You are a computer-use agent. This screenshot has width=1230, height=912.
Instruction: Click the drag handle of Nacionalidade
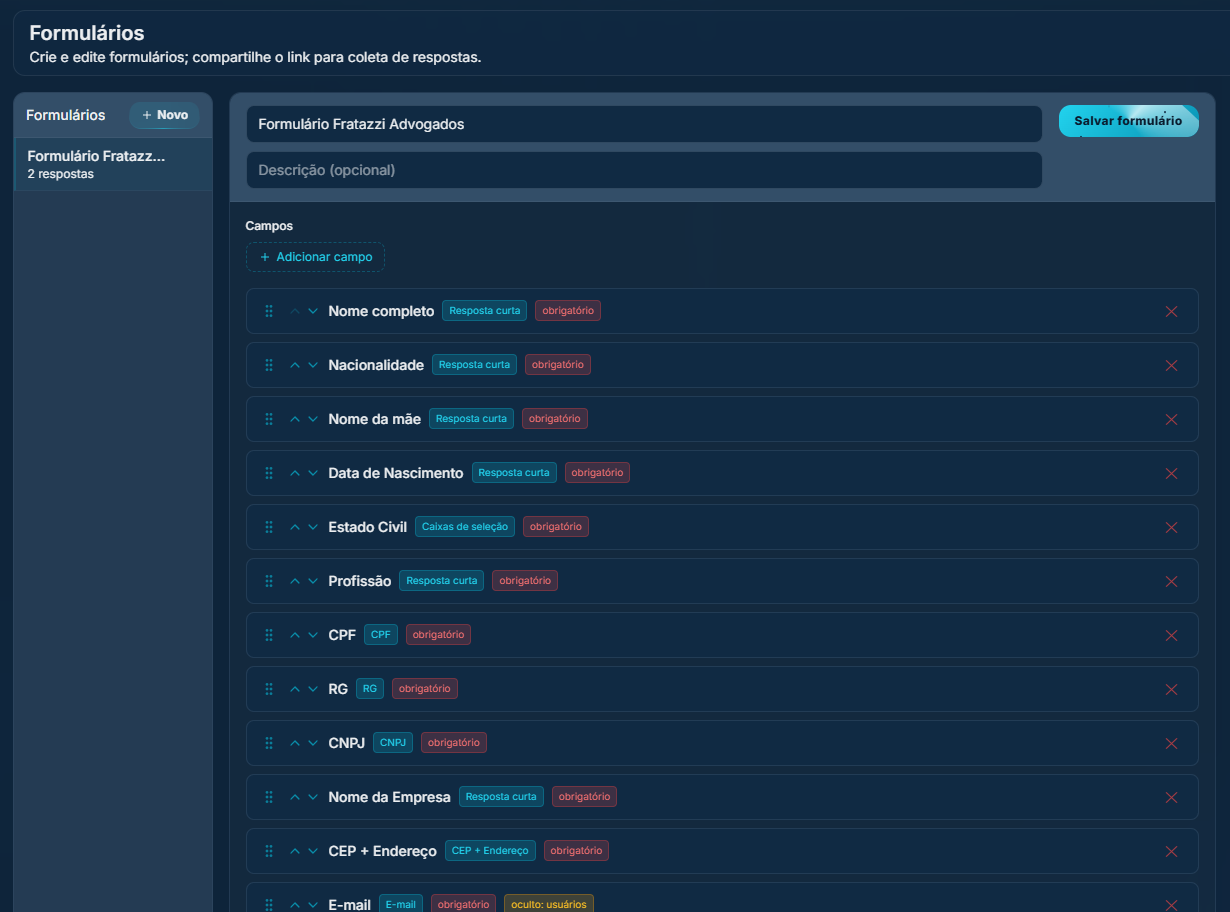click(x=269, y=365)
